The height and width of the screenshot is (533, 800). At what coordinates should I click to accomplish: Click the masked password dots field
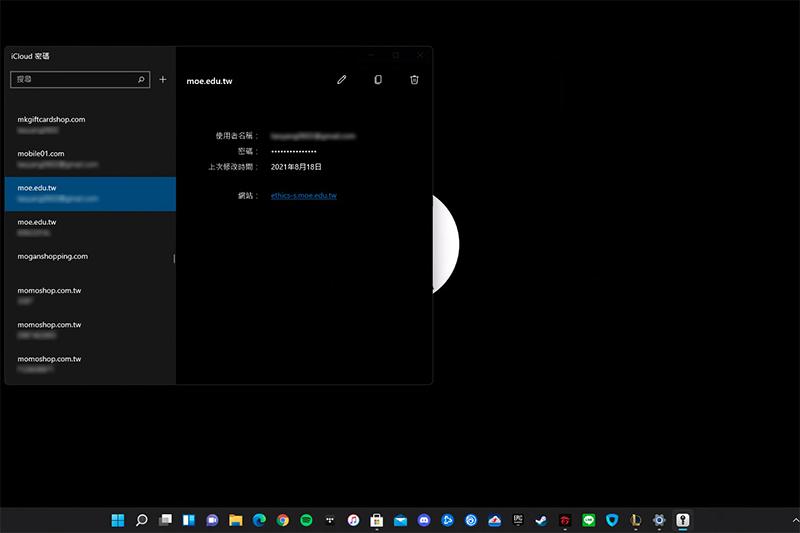point(294,151)
